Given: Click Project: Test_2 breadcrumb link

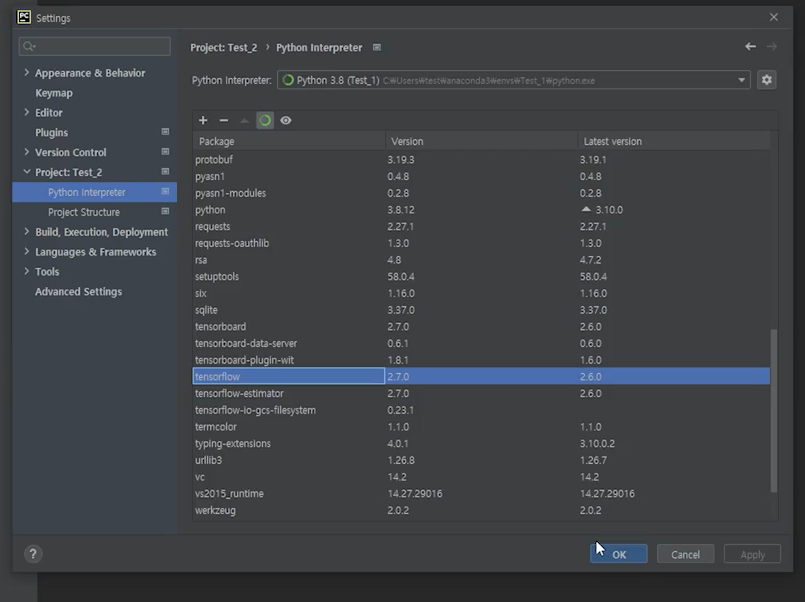Looking at the screenshot, I should coord(224,47).
